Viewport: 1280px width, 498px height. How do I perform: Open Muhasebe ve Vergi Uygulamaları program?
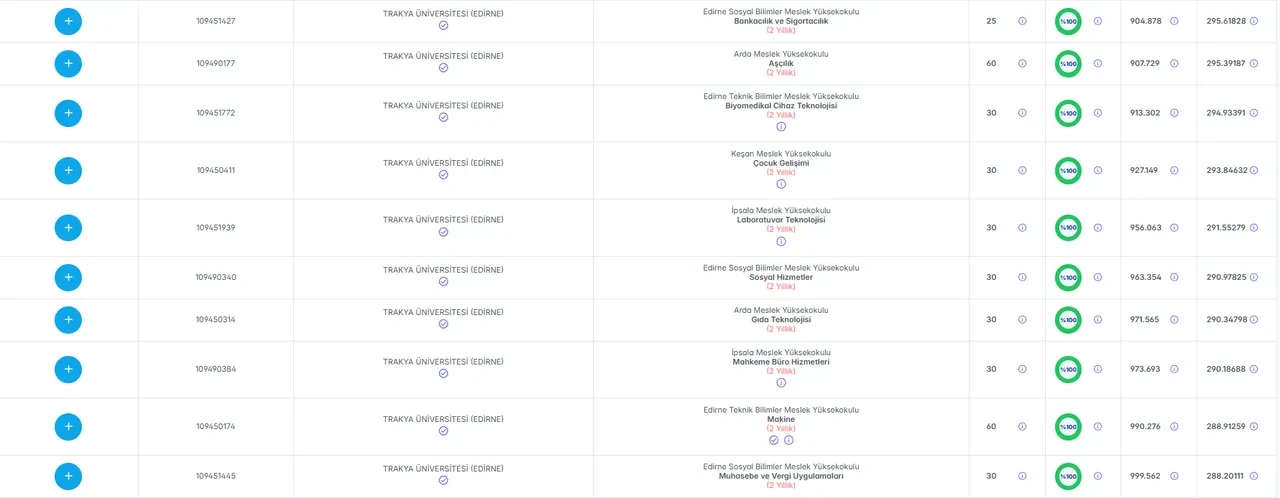[x=781, y=476]
